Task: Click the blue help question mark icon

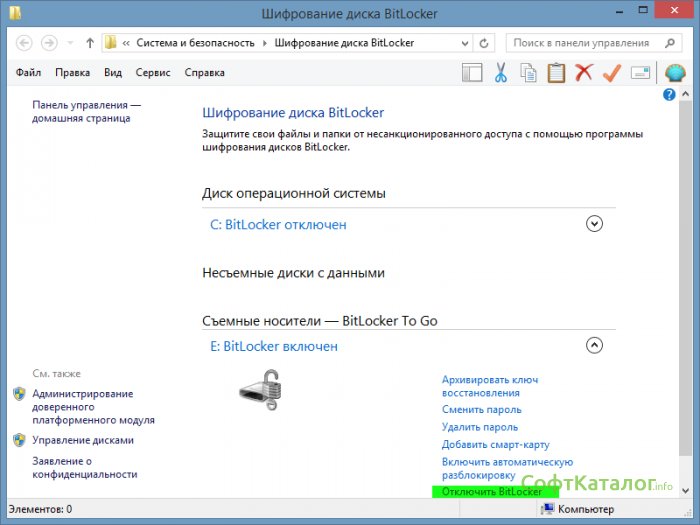Action: click(x=669, y=95)
